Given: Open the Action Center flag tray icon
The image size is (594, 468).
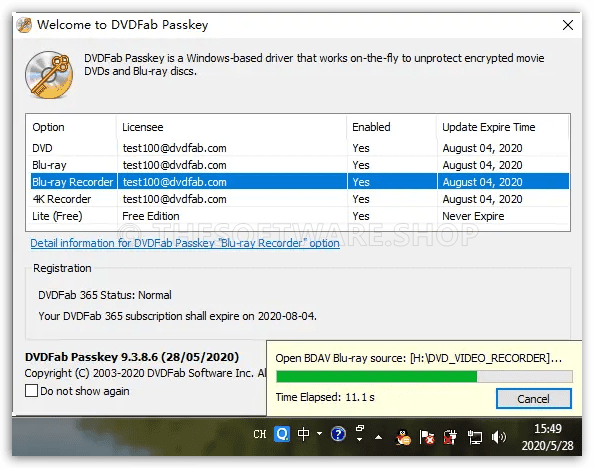Looking at the screenshot, I should tap(427, 437).
